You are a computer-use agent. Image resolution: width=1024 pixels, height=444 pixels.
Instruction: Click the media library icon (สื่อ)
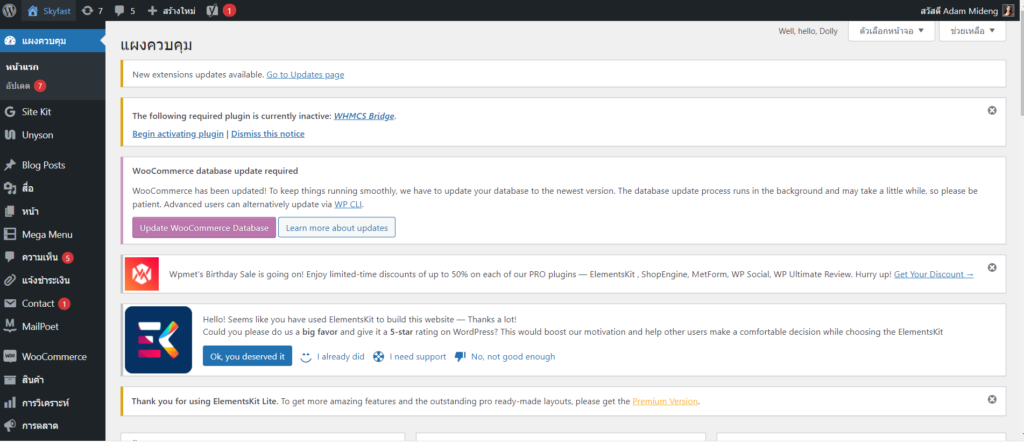10,188
